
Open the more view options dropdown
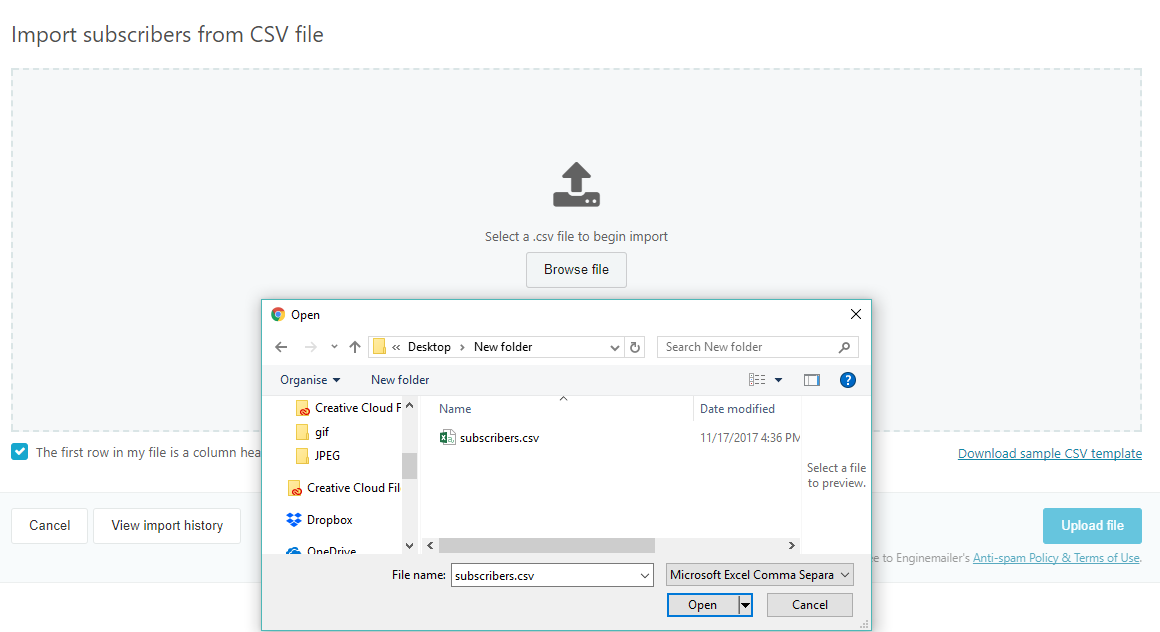(778, 380)
